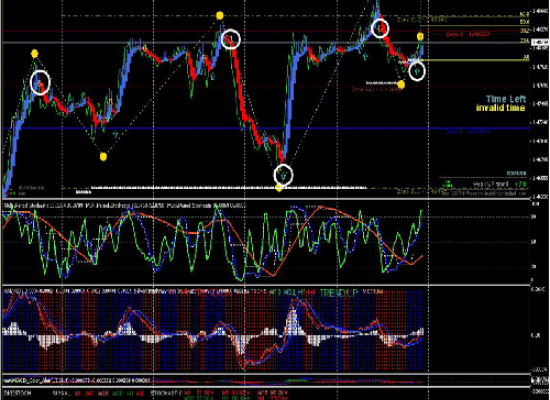Click the red Zone 2 line label
This screenshot has width=550, height=400.
468,34
